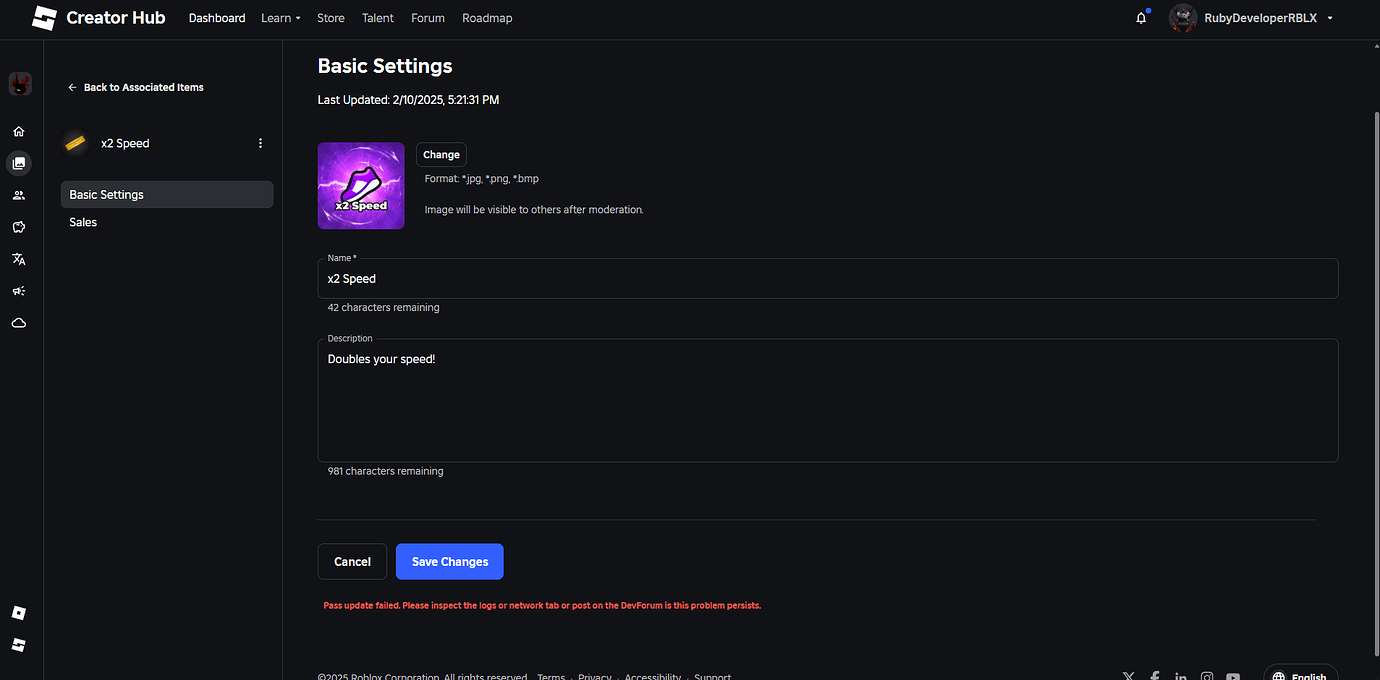Switch to the Sales tab
Image resolution: width=1380 pixels, height=680 pixels.
(x=83, y=221)
